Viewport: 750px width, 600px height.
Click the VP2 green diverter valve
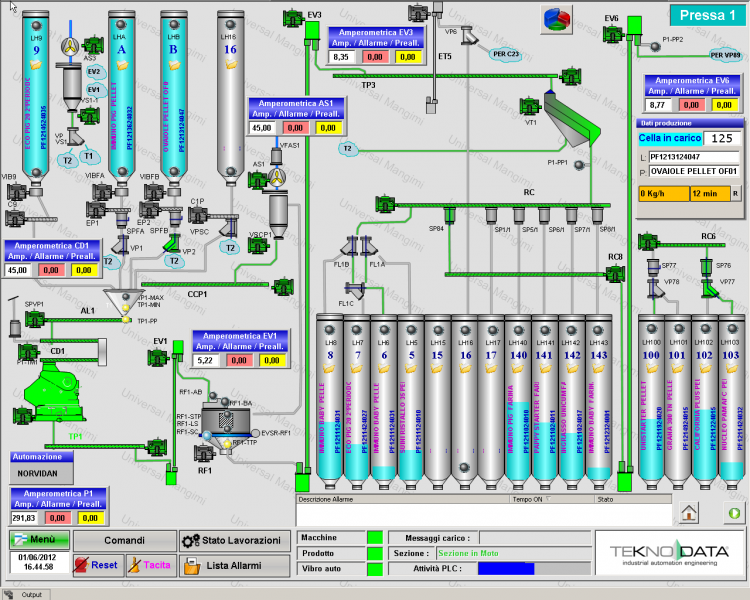click(172, 244)
